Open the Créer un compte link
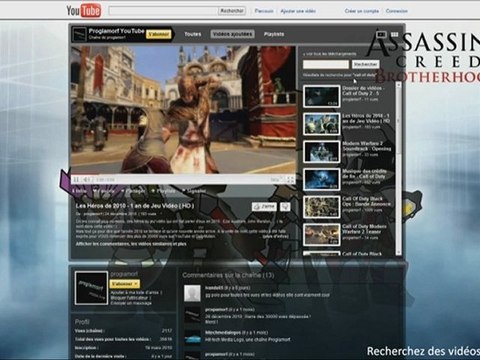This screenshot has height=360, width=480. pos(362,11)
